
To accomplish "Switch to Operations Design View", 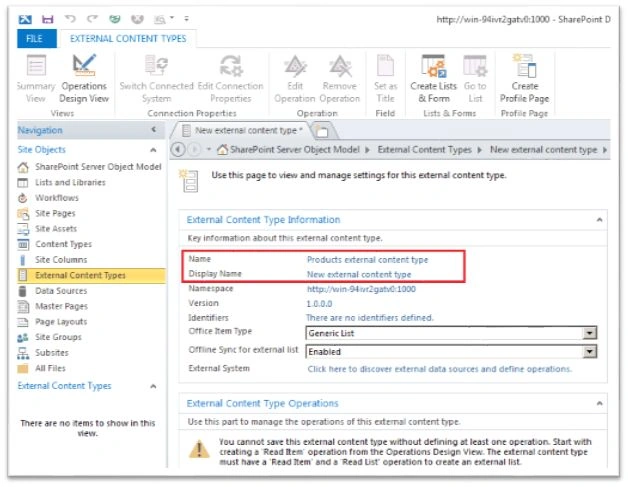I will pos(84,78).
